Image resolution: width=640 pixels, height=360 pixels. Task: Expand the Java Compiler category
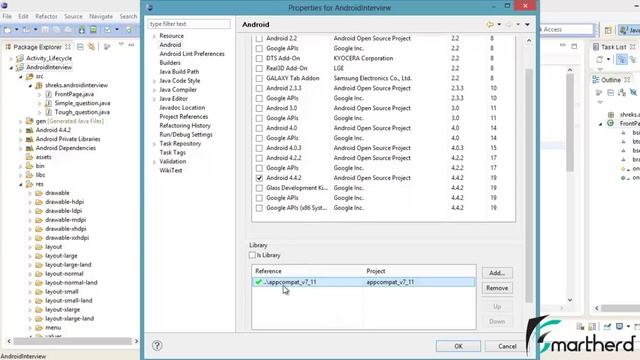(154, 90)
